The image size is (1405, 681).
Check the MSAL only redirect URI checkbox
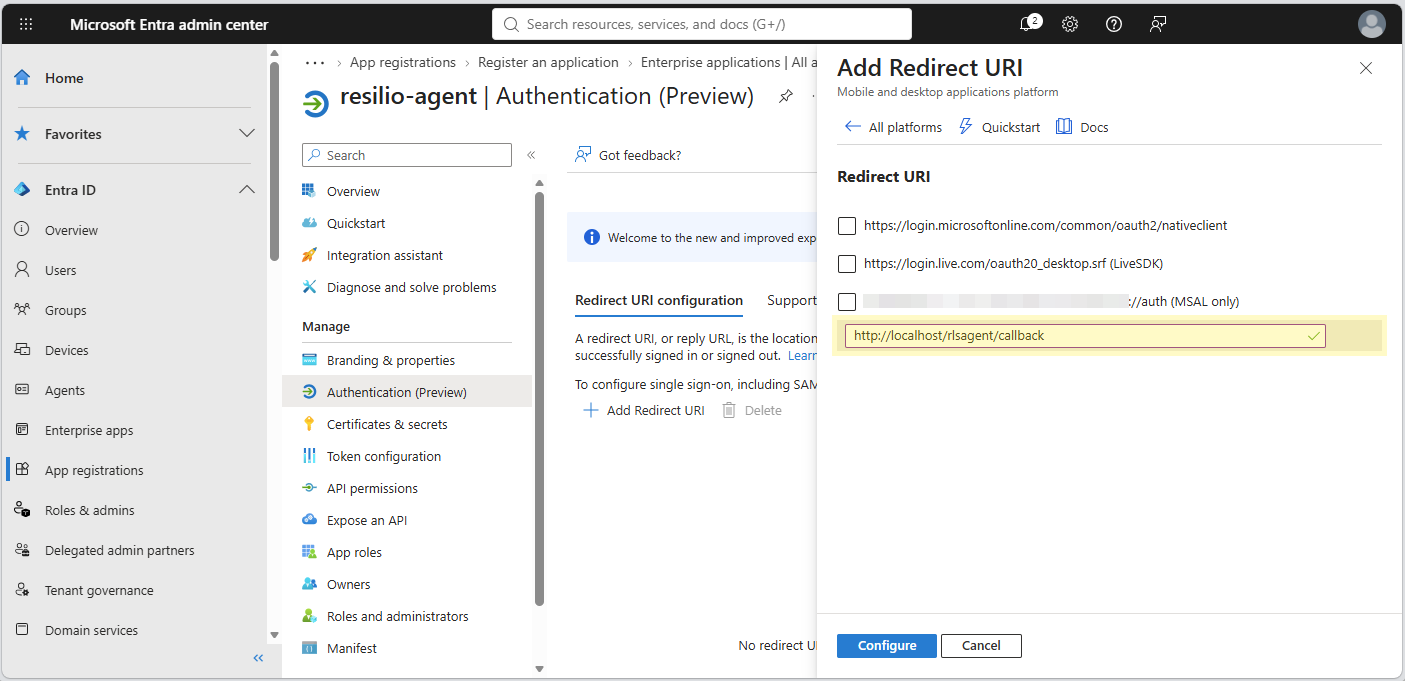point(847,301)
